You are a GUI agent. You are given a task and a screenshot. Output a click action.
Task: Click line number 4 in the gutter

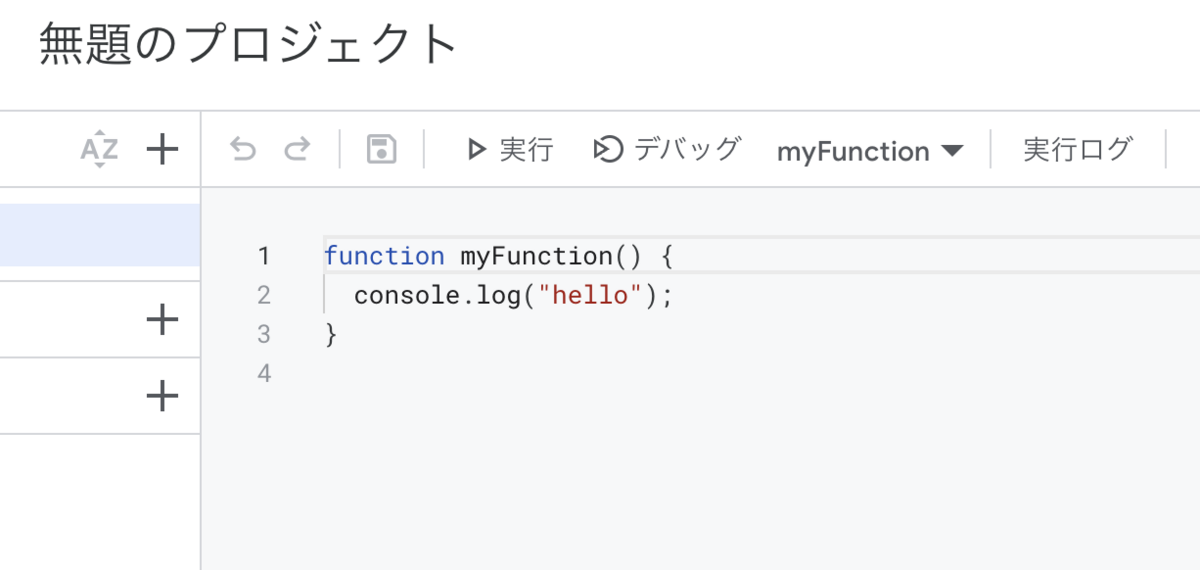(x=263, y=374)
